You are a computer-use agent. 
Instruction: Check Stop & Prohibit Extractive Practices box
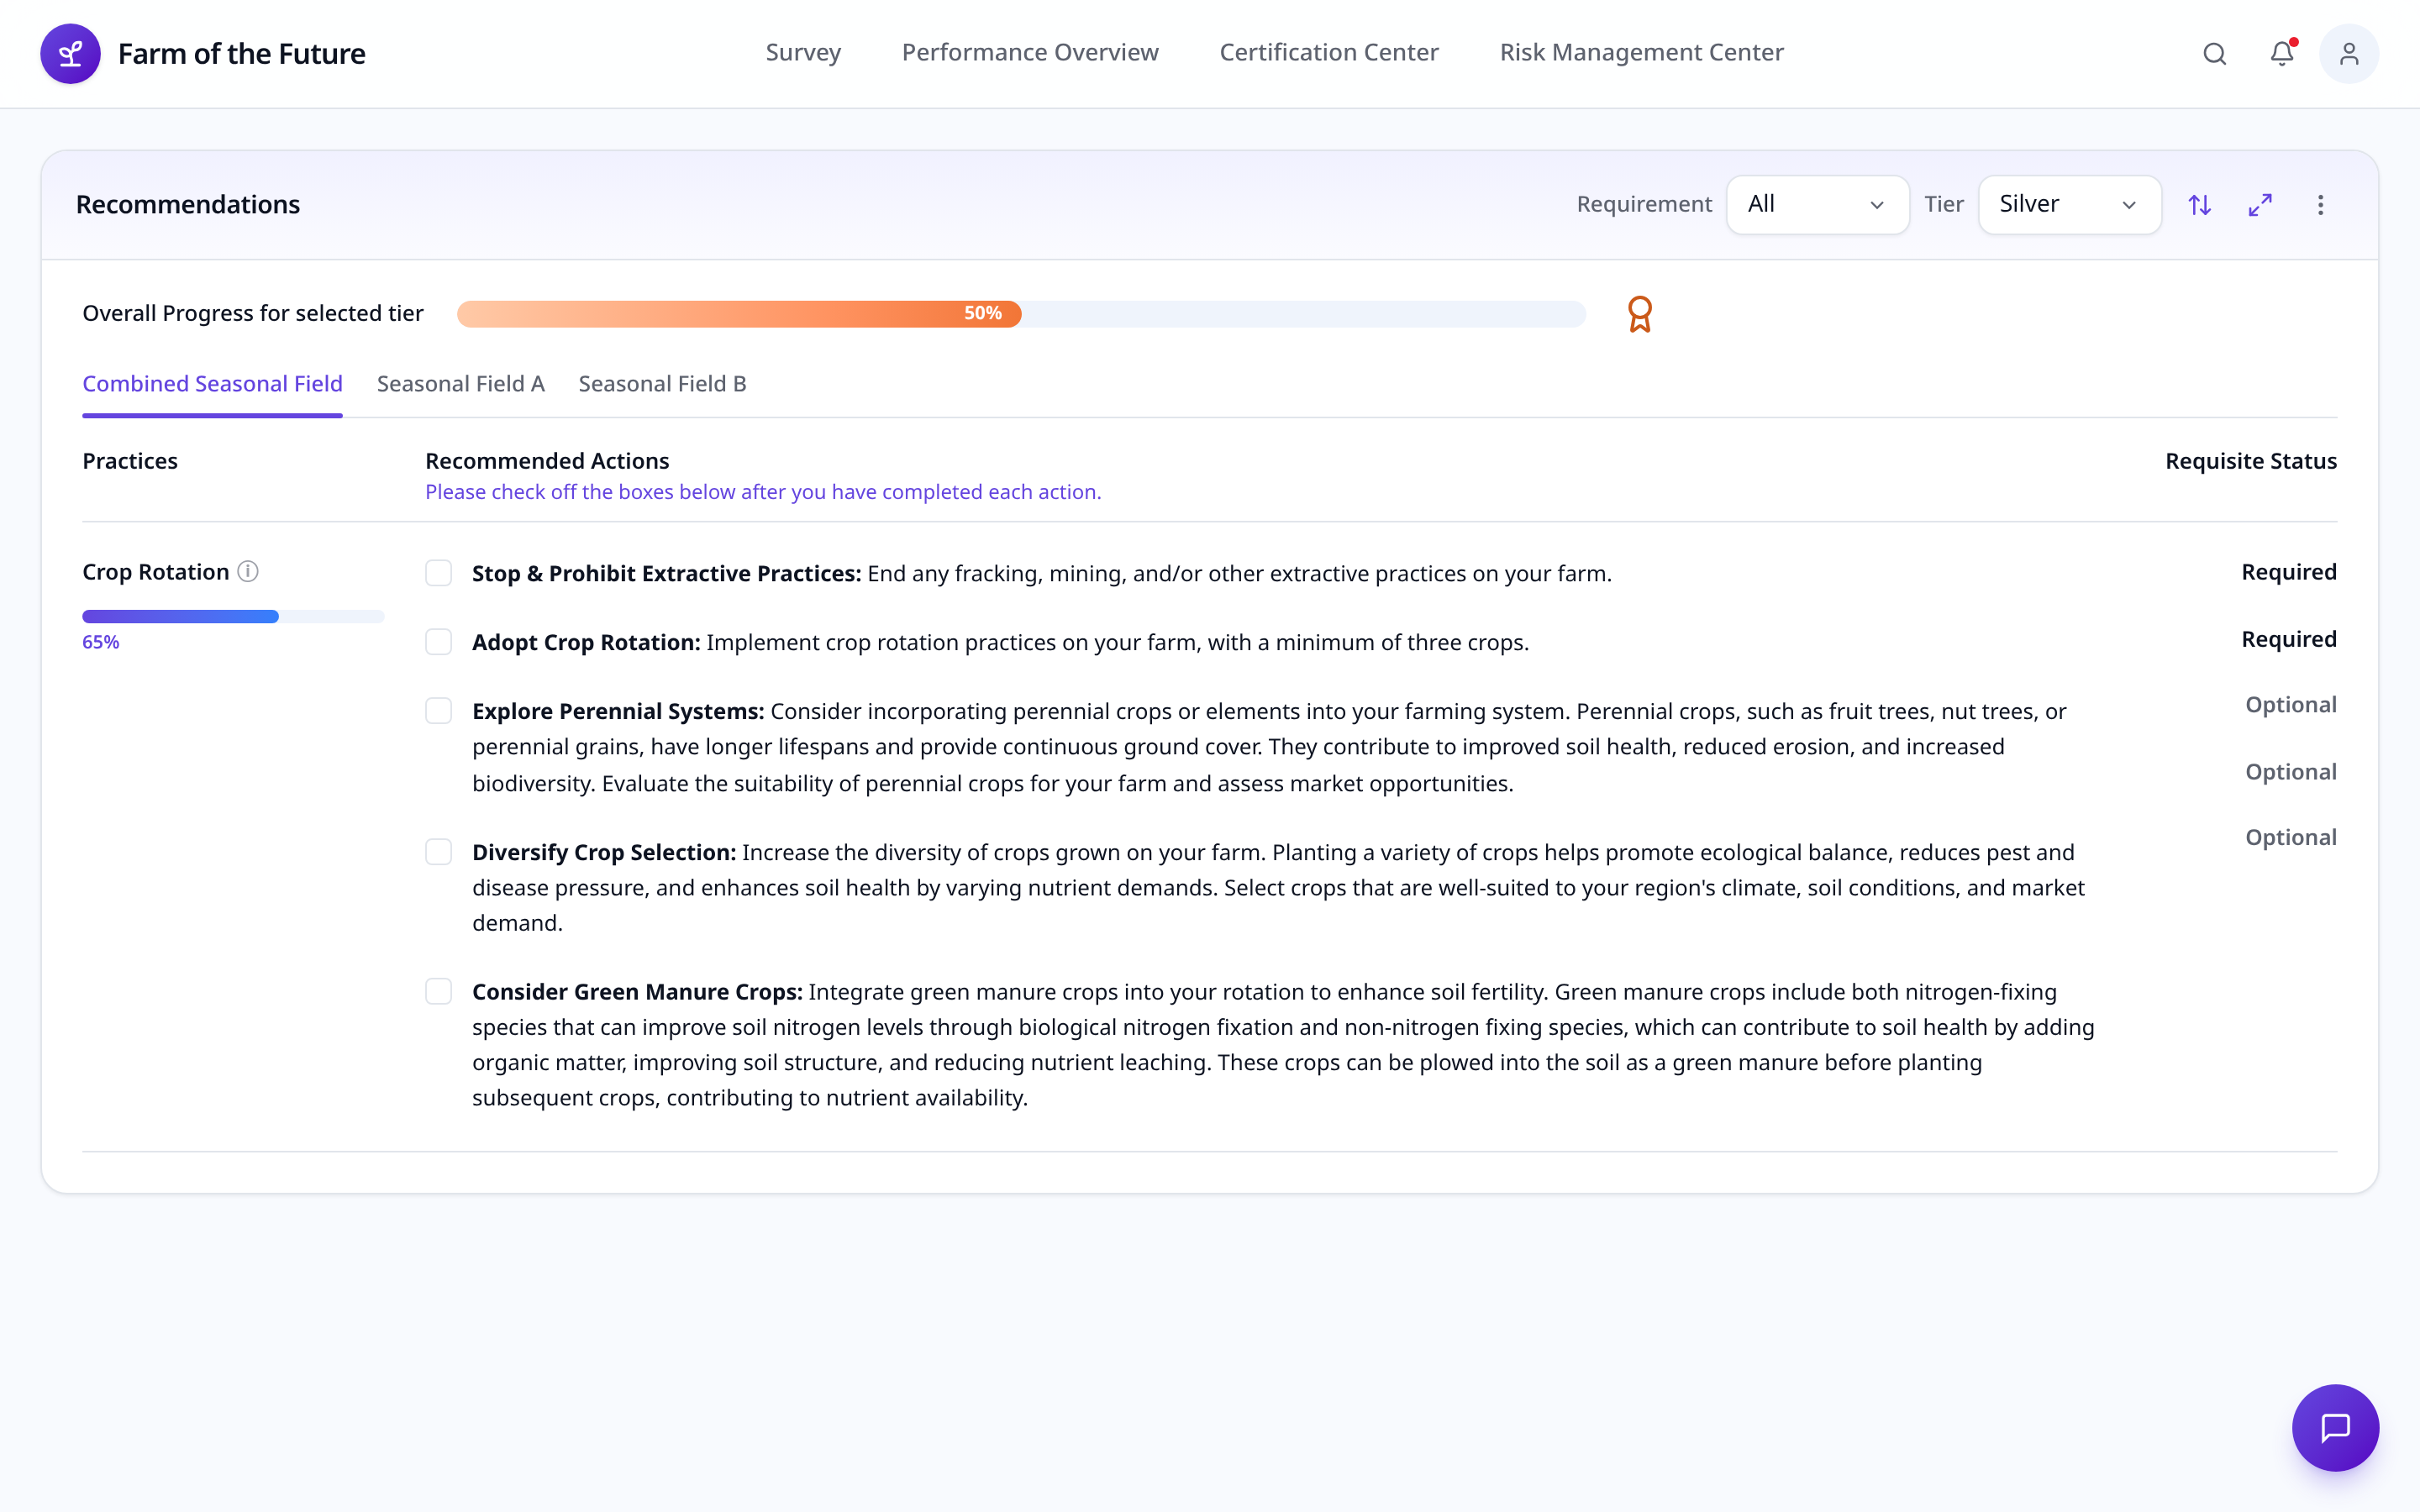click(438, 573)
